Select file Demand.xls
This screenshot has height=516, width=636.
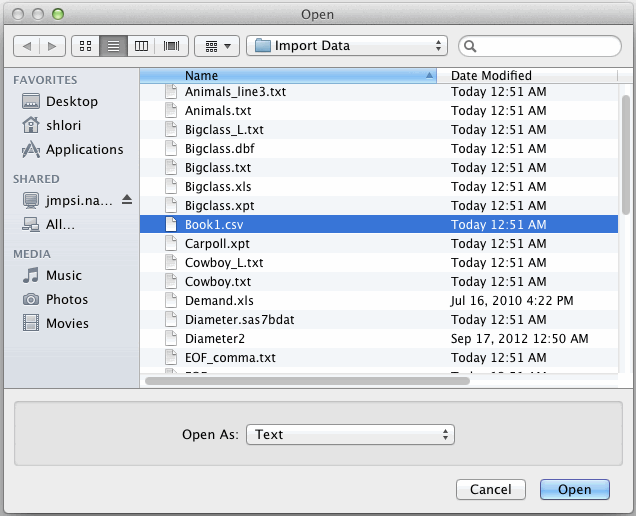click(379, 301)
